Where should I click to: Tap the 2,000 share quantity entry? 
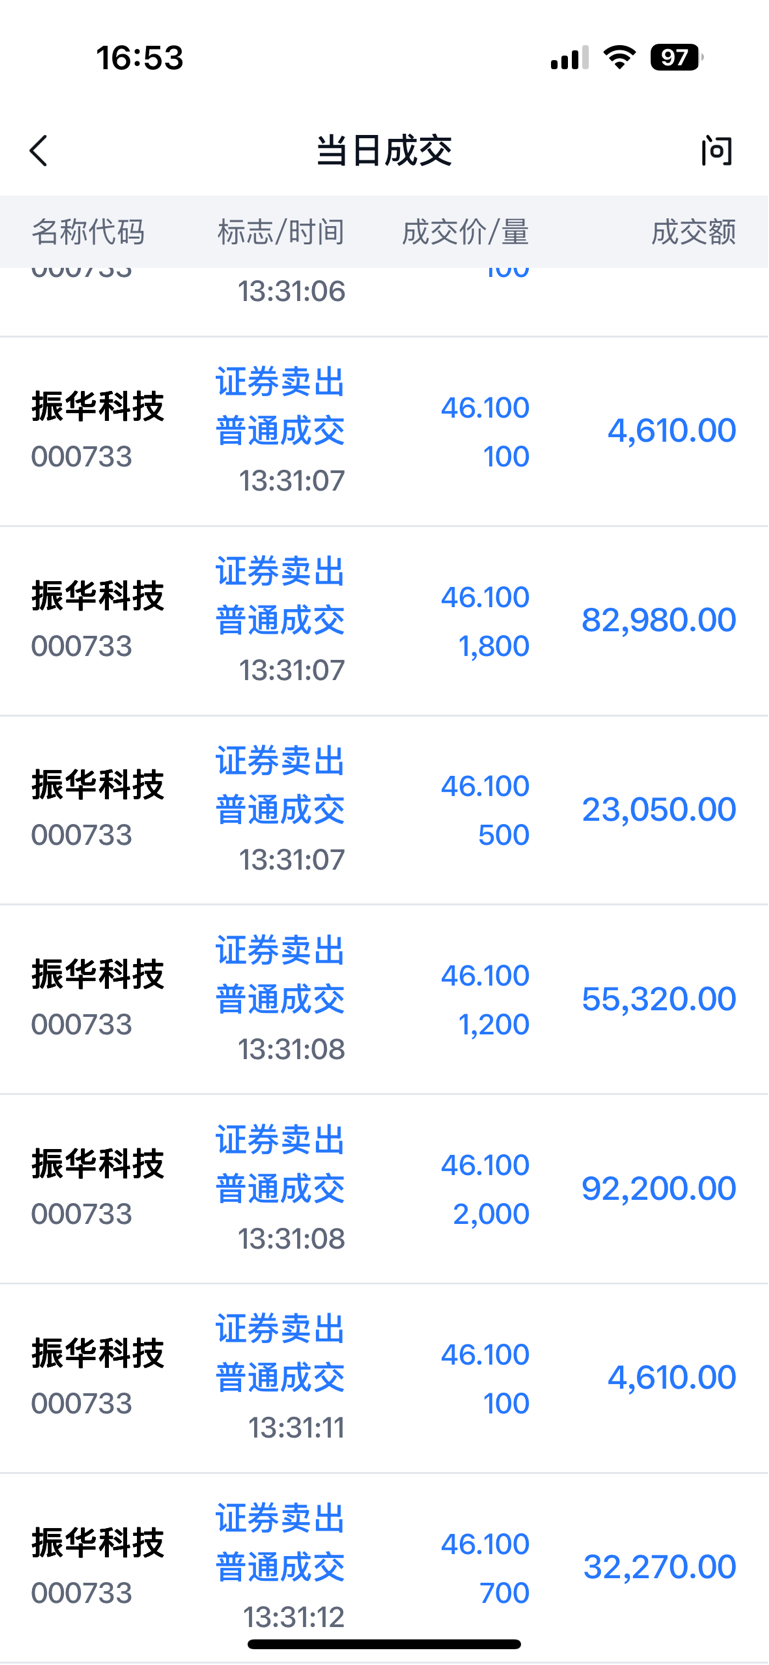point(491,1214)
